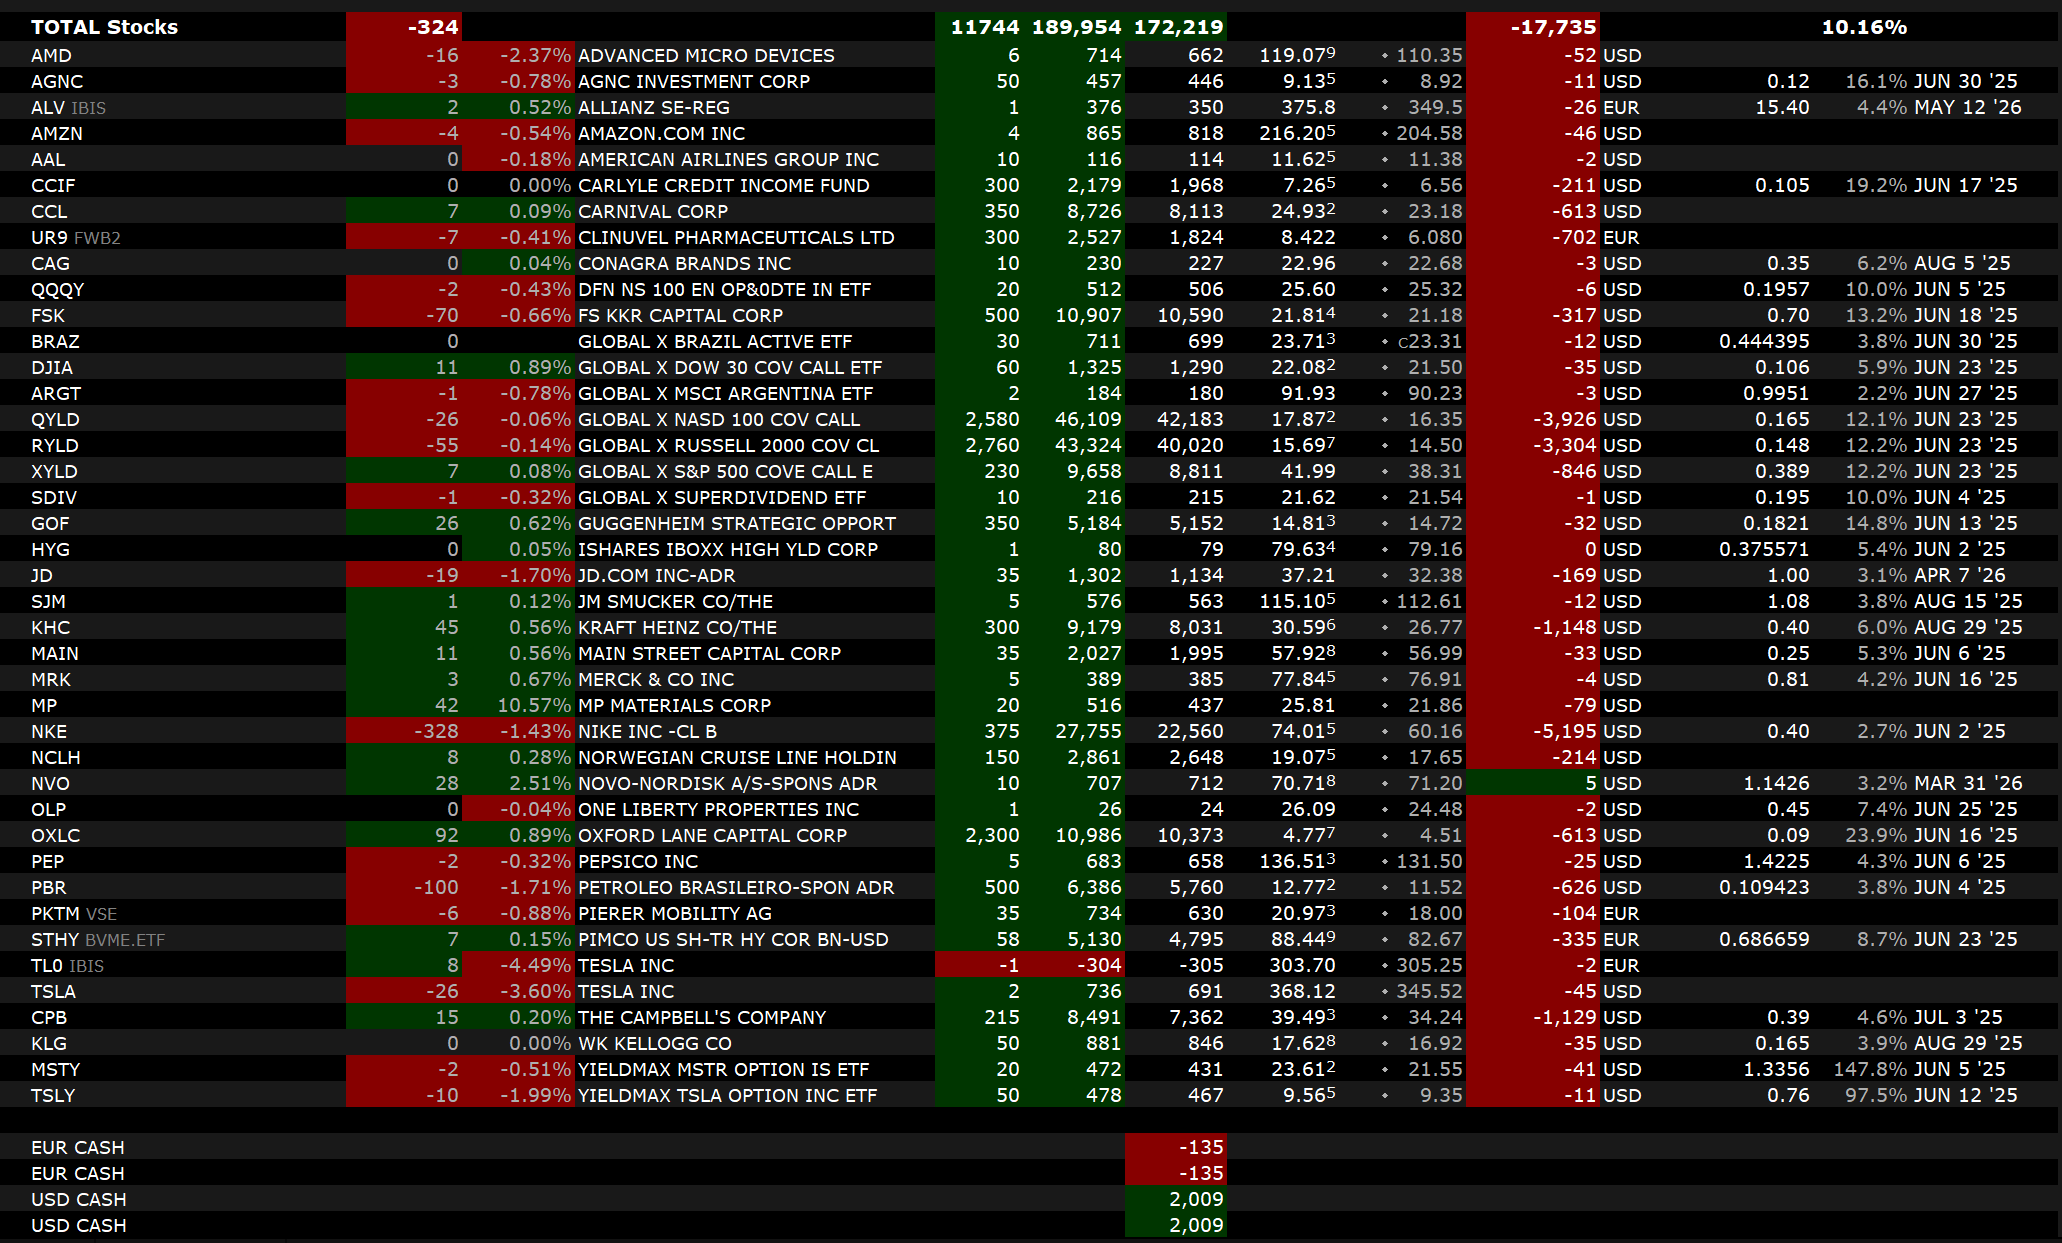Click YIELDMAX MSTR OPTION IS ETF
This screenshot has height=1243, width=2062.
[x=723, y=1069]
